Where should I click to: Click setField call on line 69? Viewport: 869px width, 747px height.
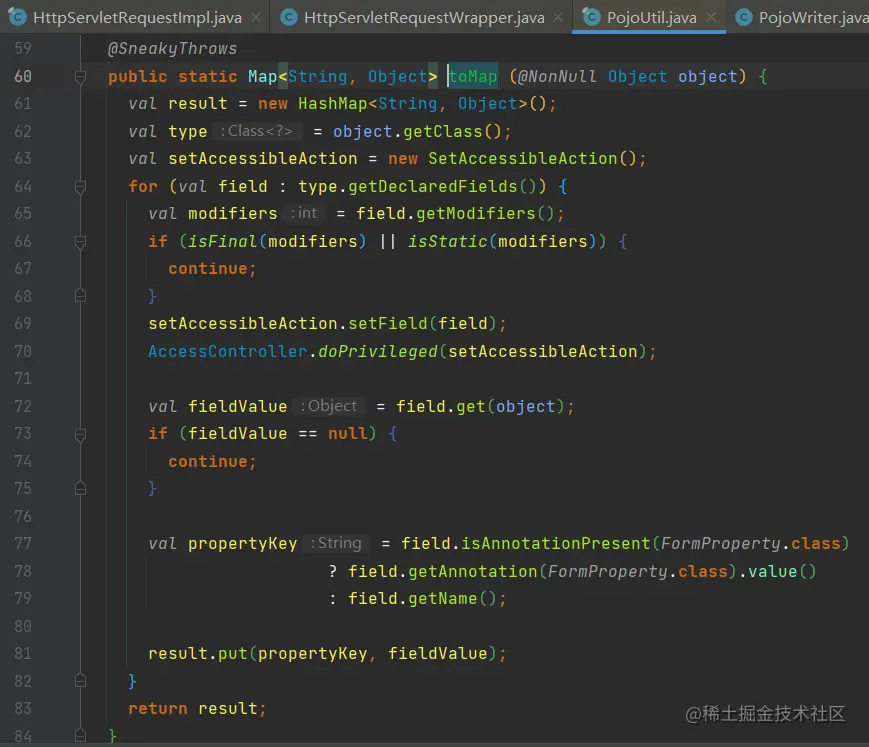(387, 324)
